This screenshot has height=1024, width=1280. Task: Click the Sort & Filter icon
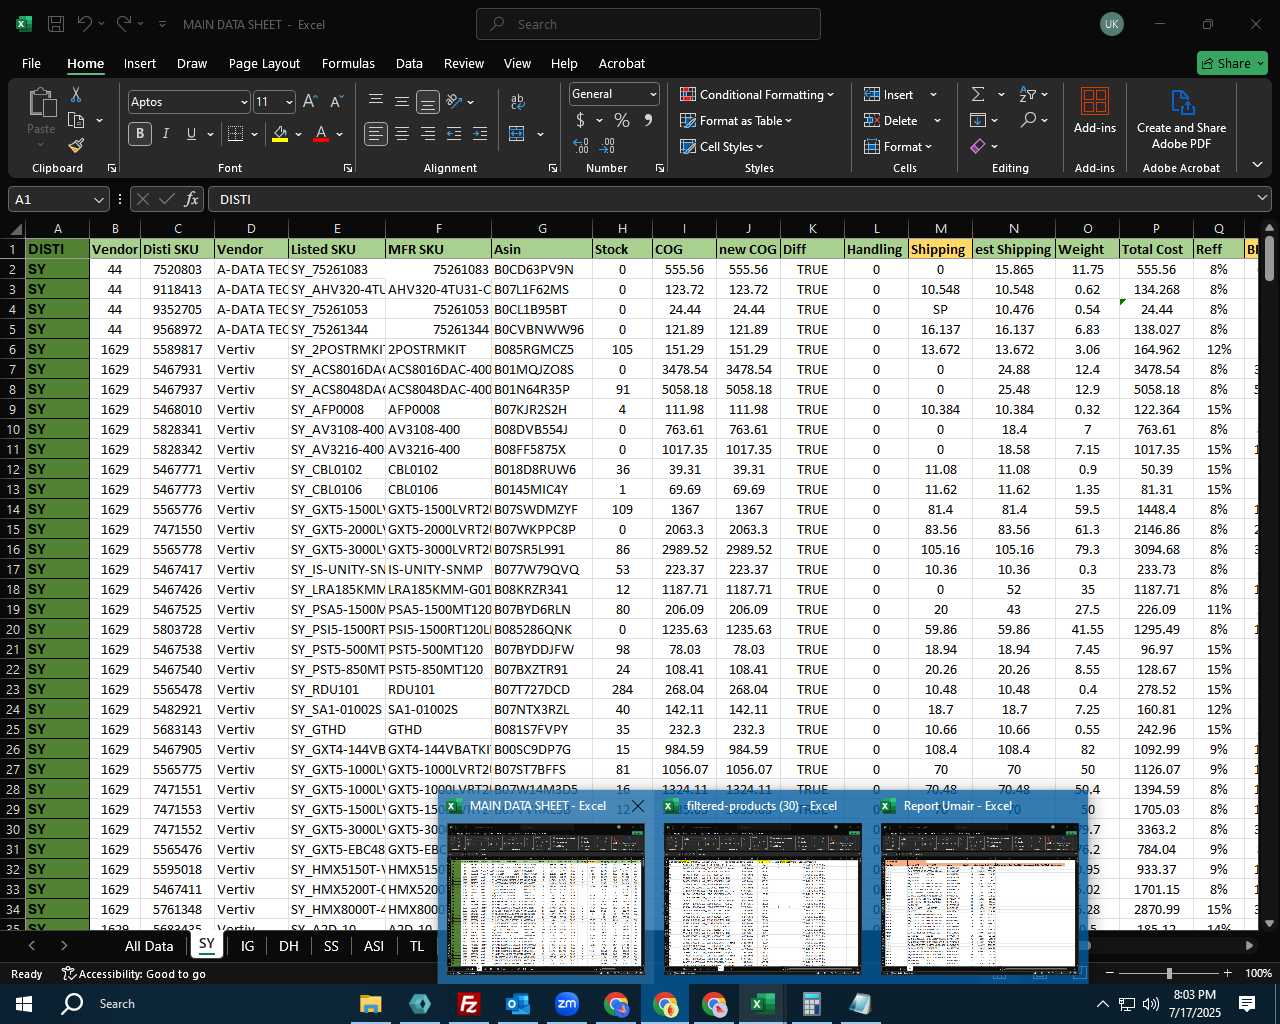[1028, 94]
